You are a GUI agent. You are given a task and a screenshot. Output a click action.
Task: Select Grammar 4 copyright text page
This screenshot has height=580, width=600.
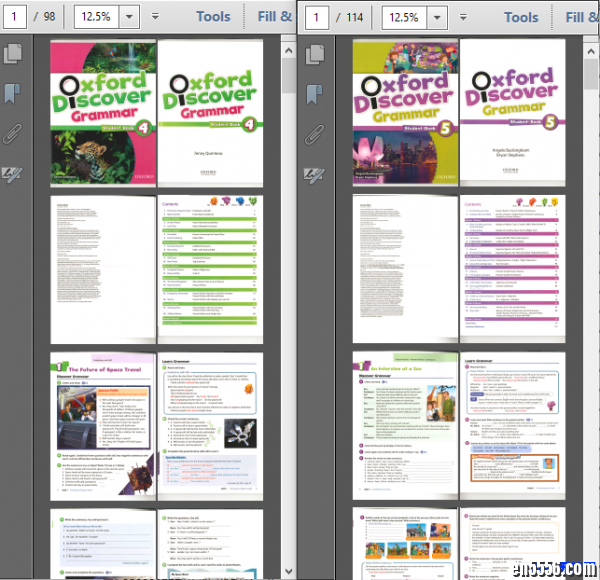(103, 270)
